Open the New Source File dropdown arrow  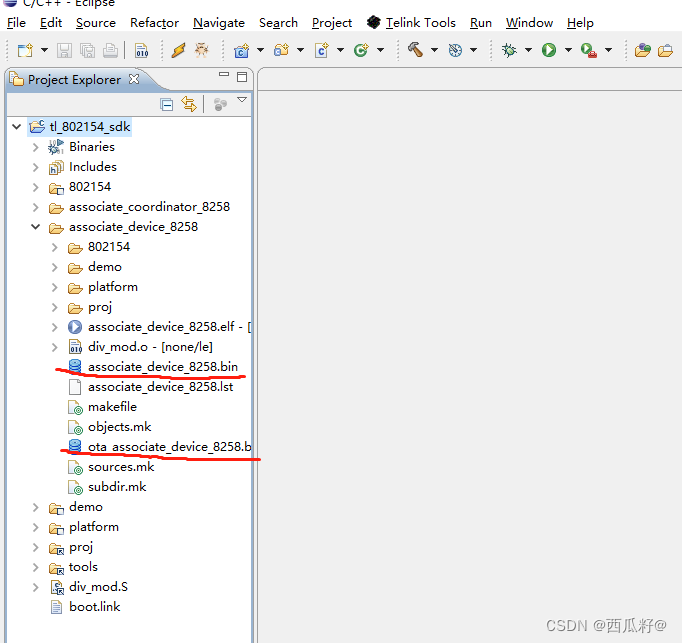coord(340,50)
